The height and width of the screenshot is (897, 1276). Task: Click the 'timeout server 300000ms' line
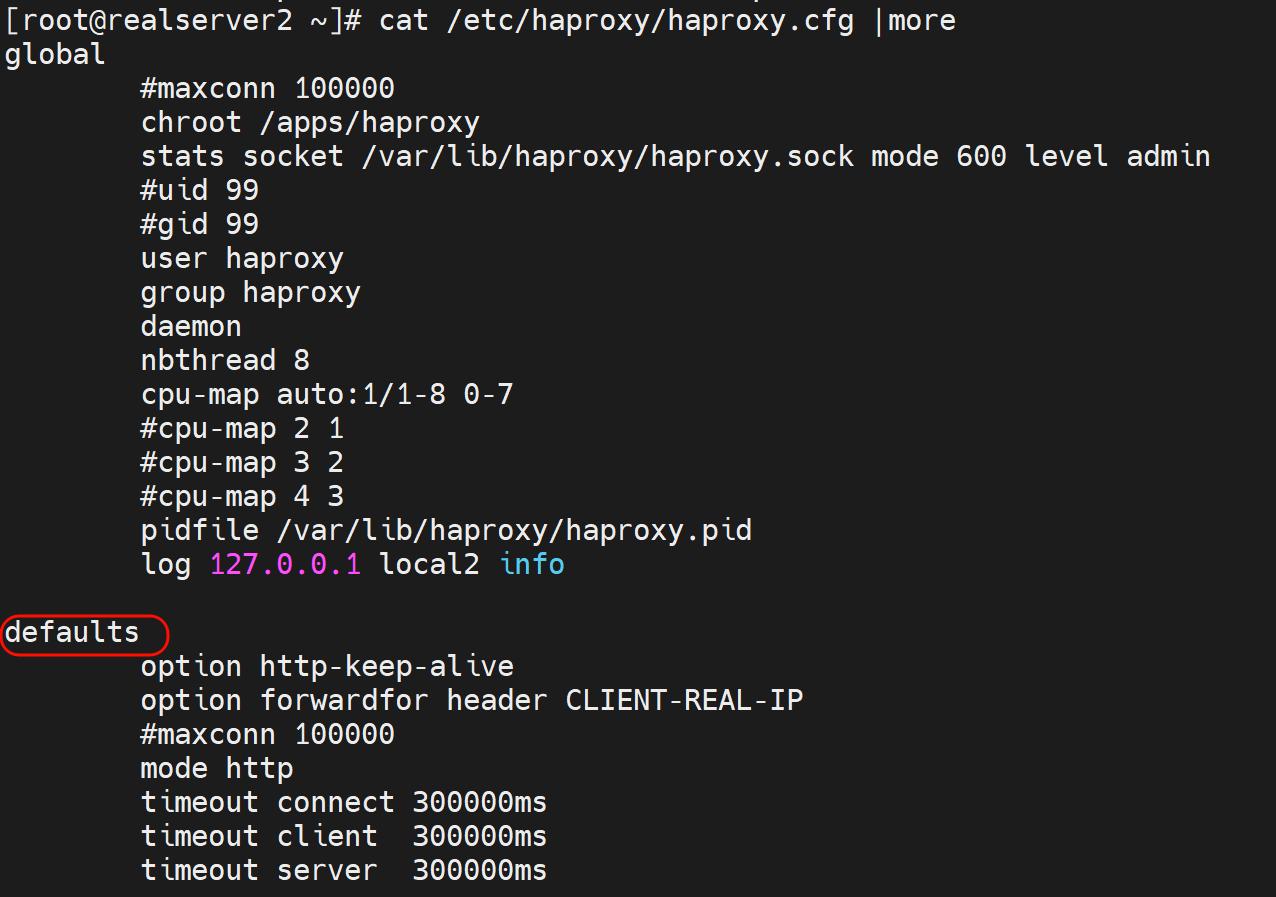(x=344, y=871)
